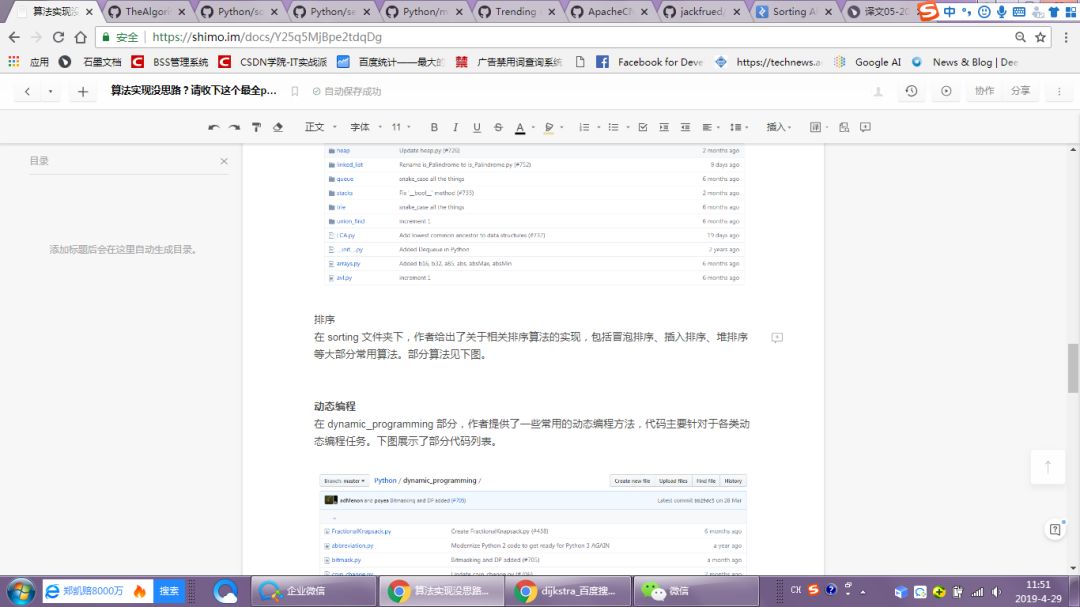This screenshot has width=1080, height=607.
Task: Open WeChat from the Windows taskbar
Action: [x=670, y=591]
